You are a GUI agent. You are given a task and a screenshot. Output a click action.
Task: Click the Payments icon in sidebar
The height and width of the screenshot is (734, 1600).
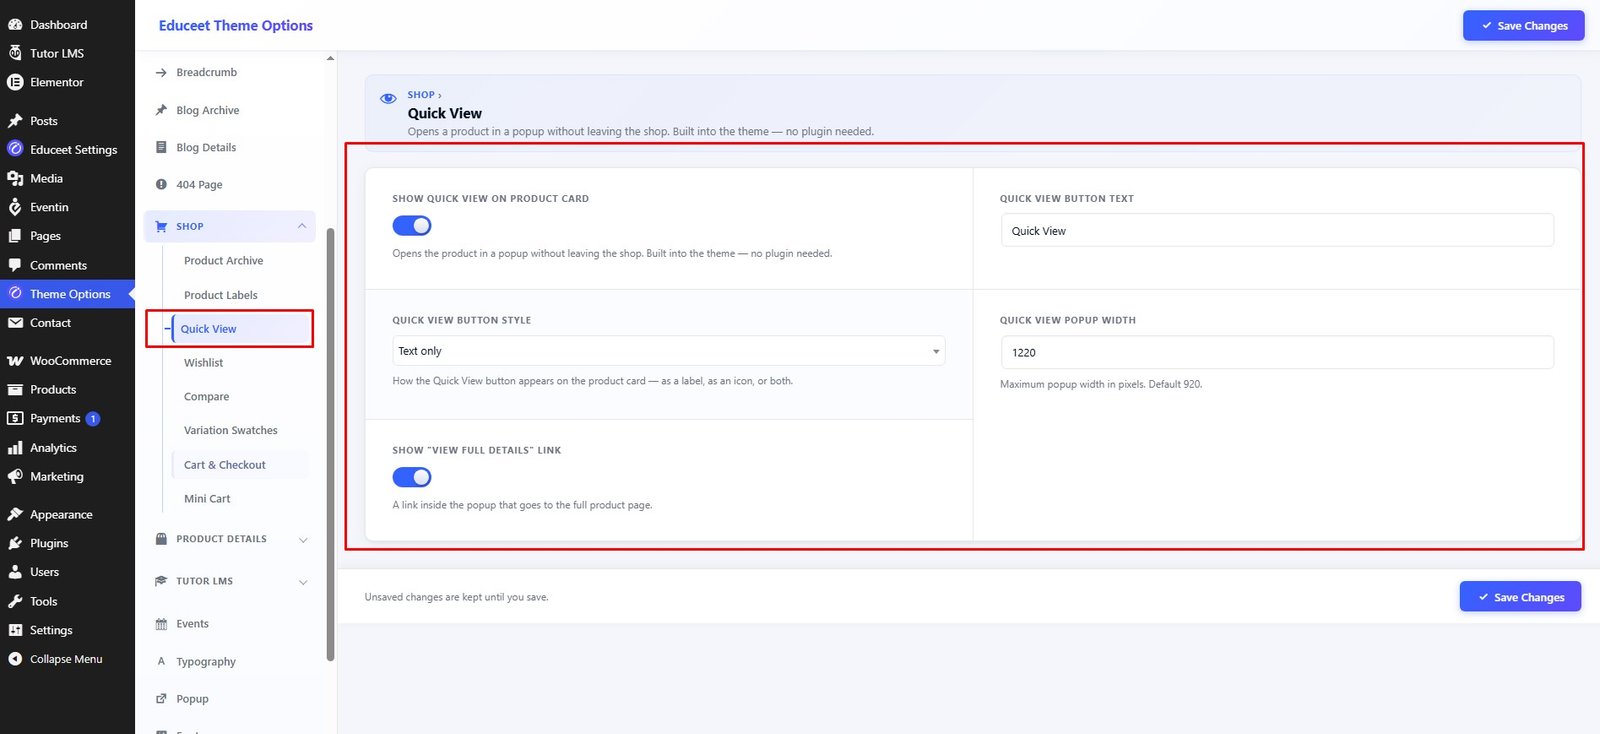[15, 418]
